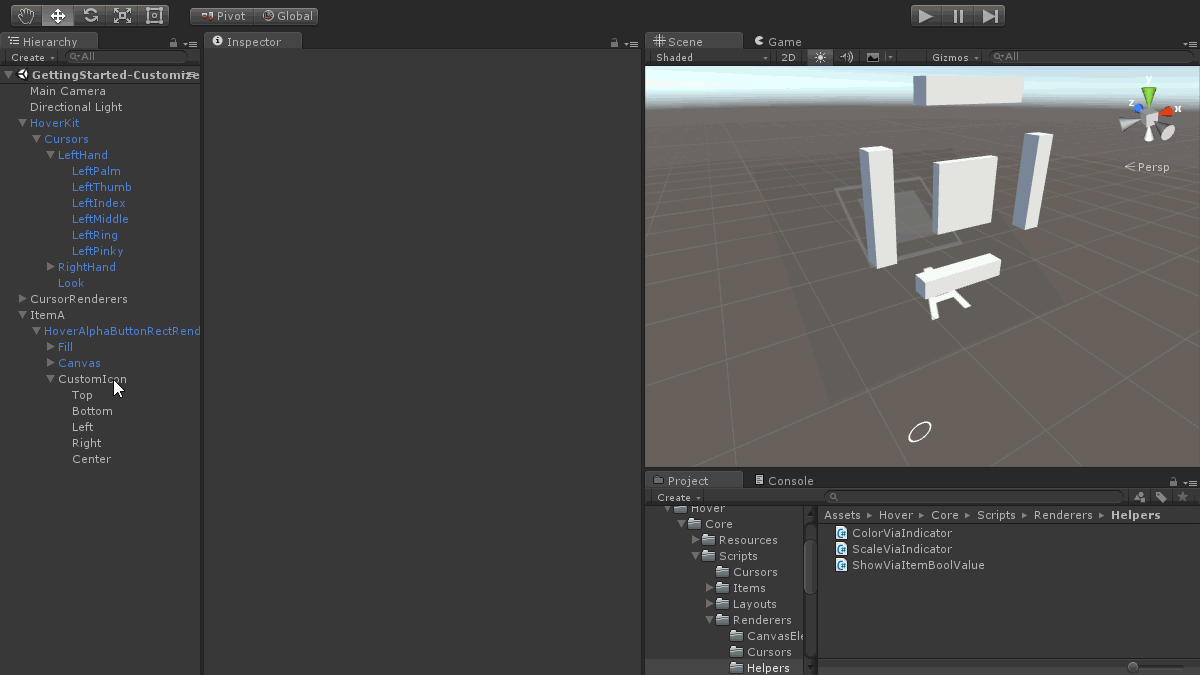The image size is (1200, 675).
Task: Click the Project icon size slider
Action: [1133, 667]
